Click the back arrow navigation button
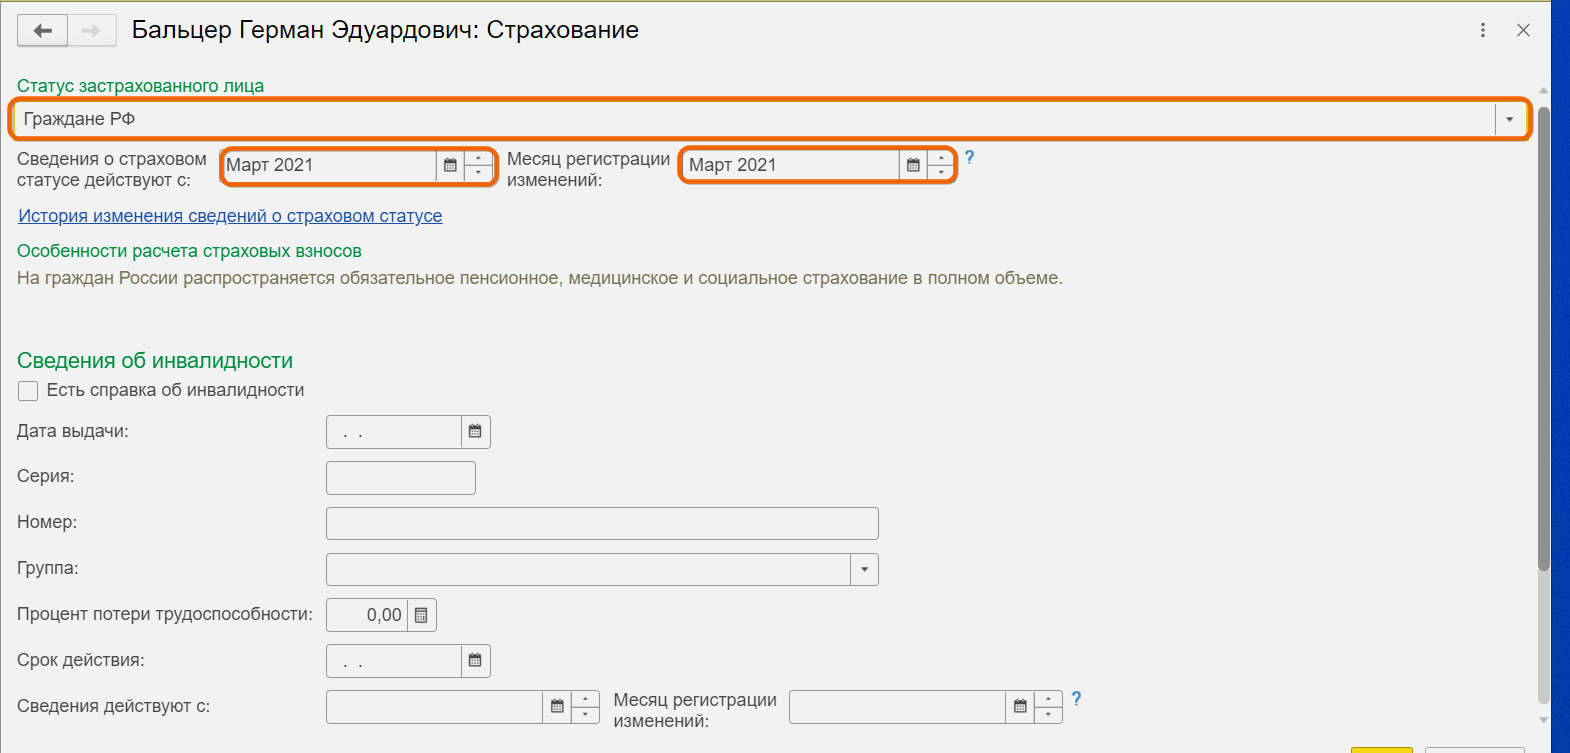1570x753 pixels. click(x=42, y=31)
